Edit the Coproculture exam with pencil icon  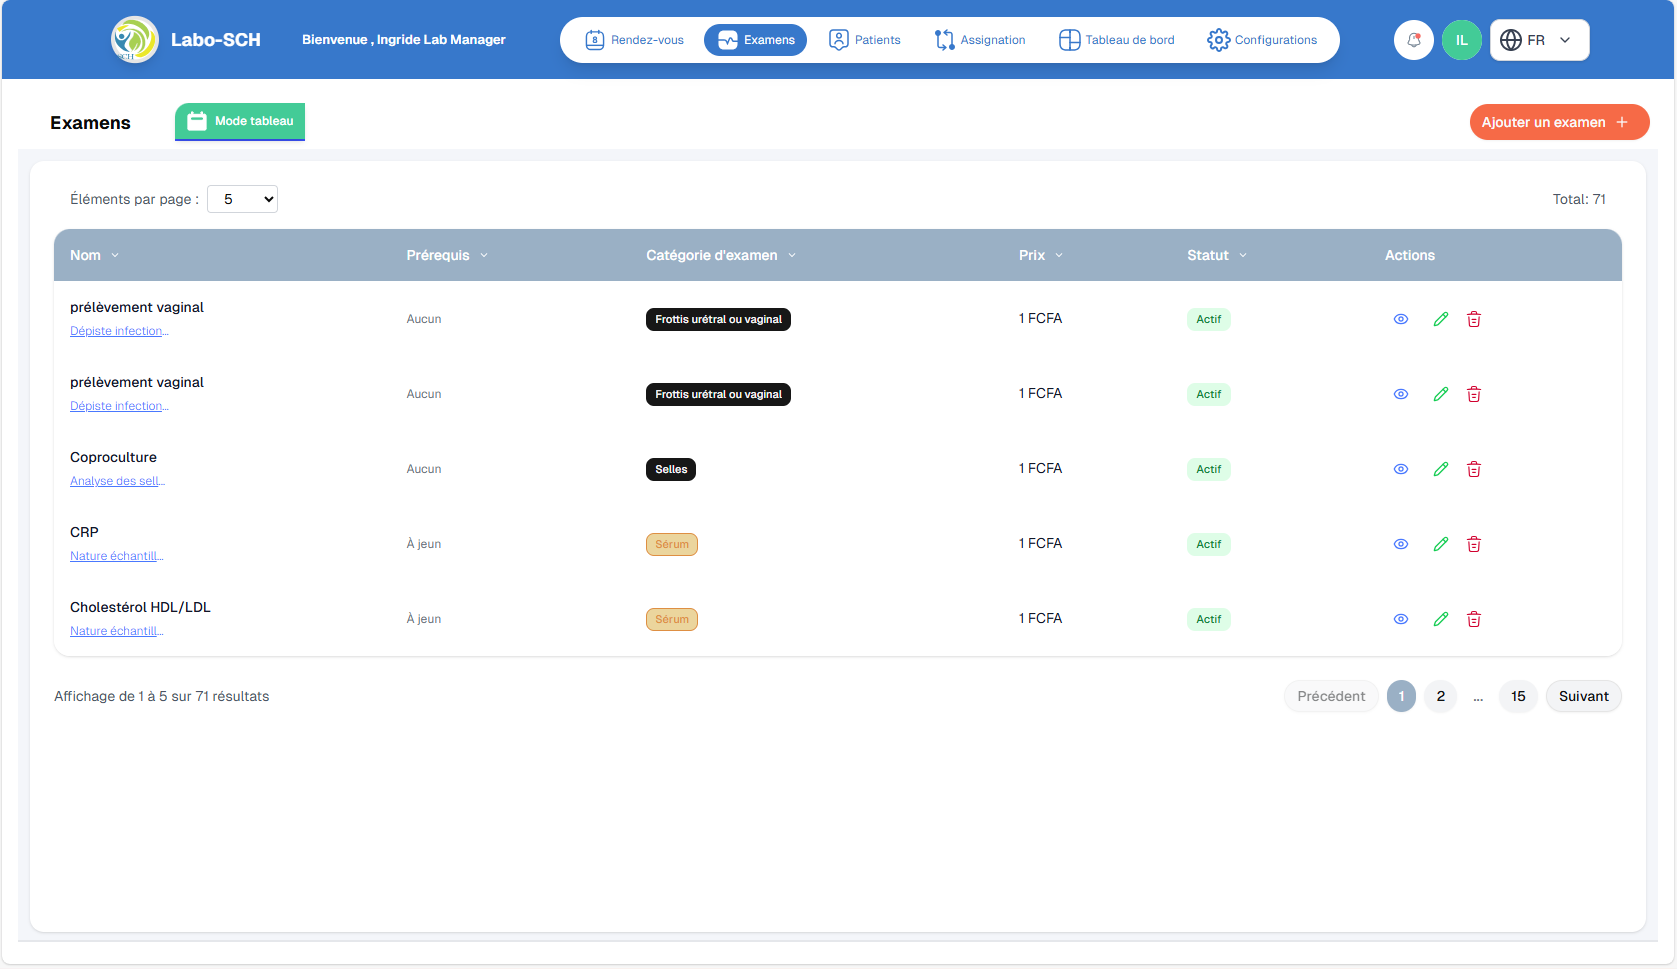pyautogui.click(x=1440, y=469)
